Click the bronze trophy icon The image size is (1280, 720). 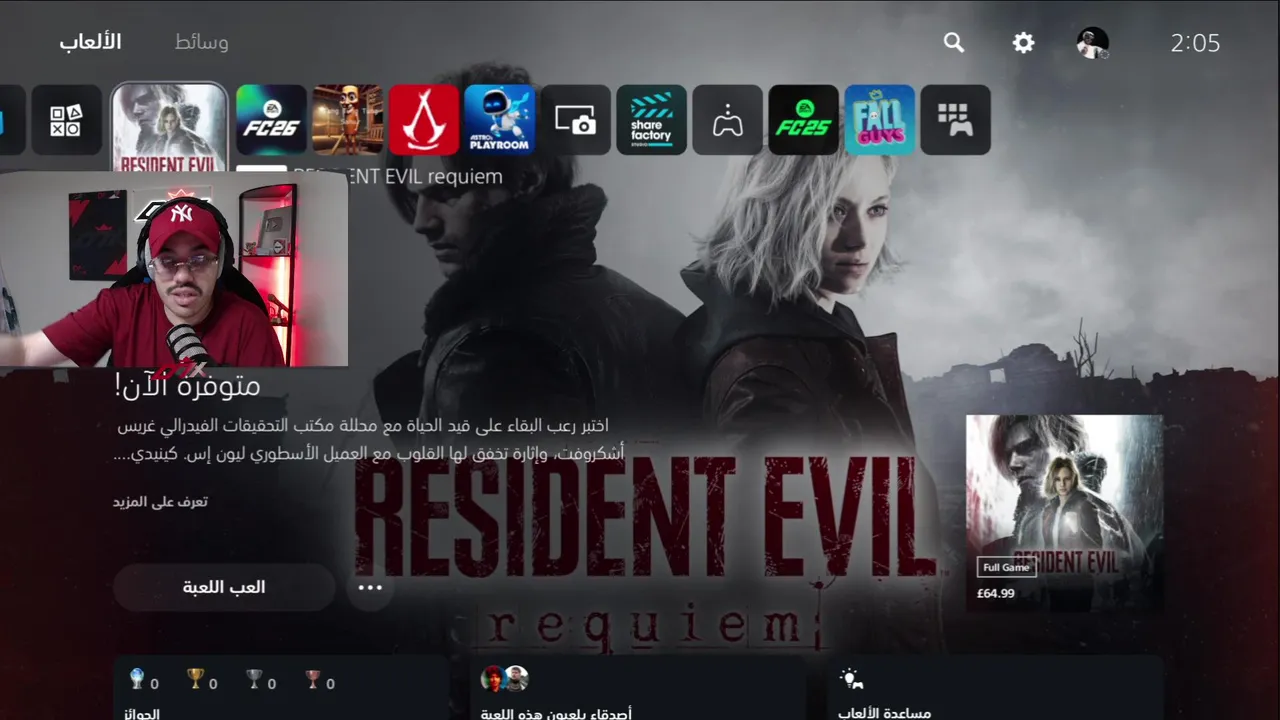click(x=313, y=679)
